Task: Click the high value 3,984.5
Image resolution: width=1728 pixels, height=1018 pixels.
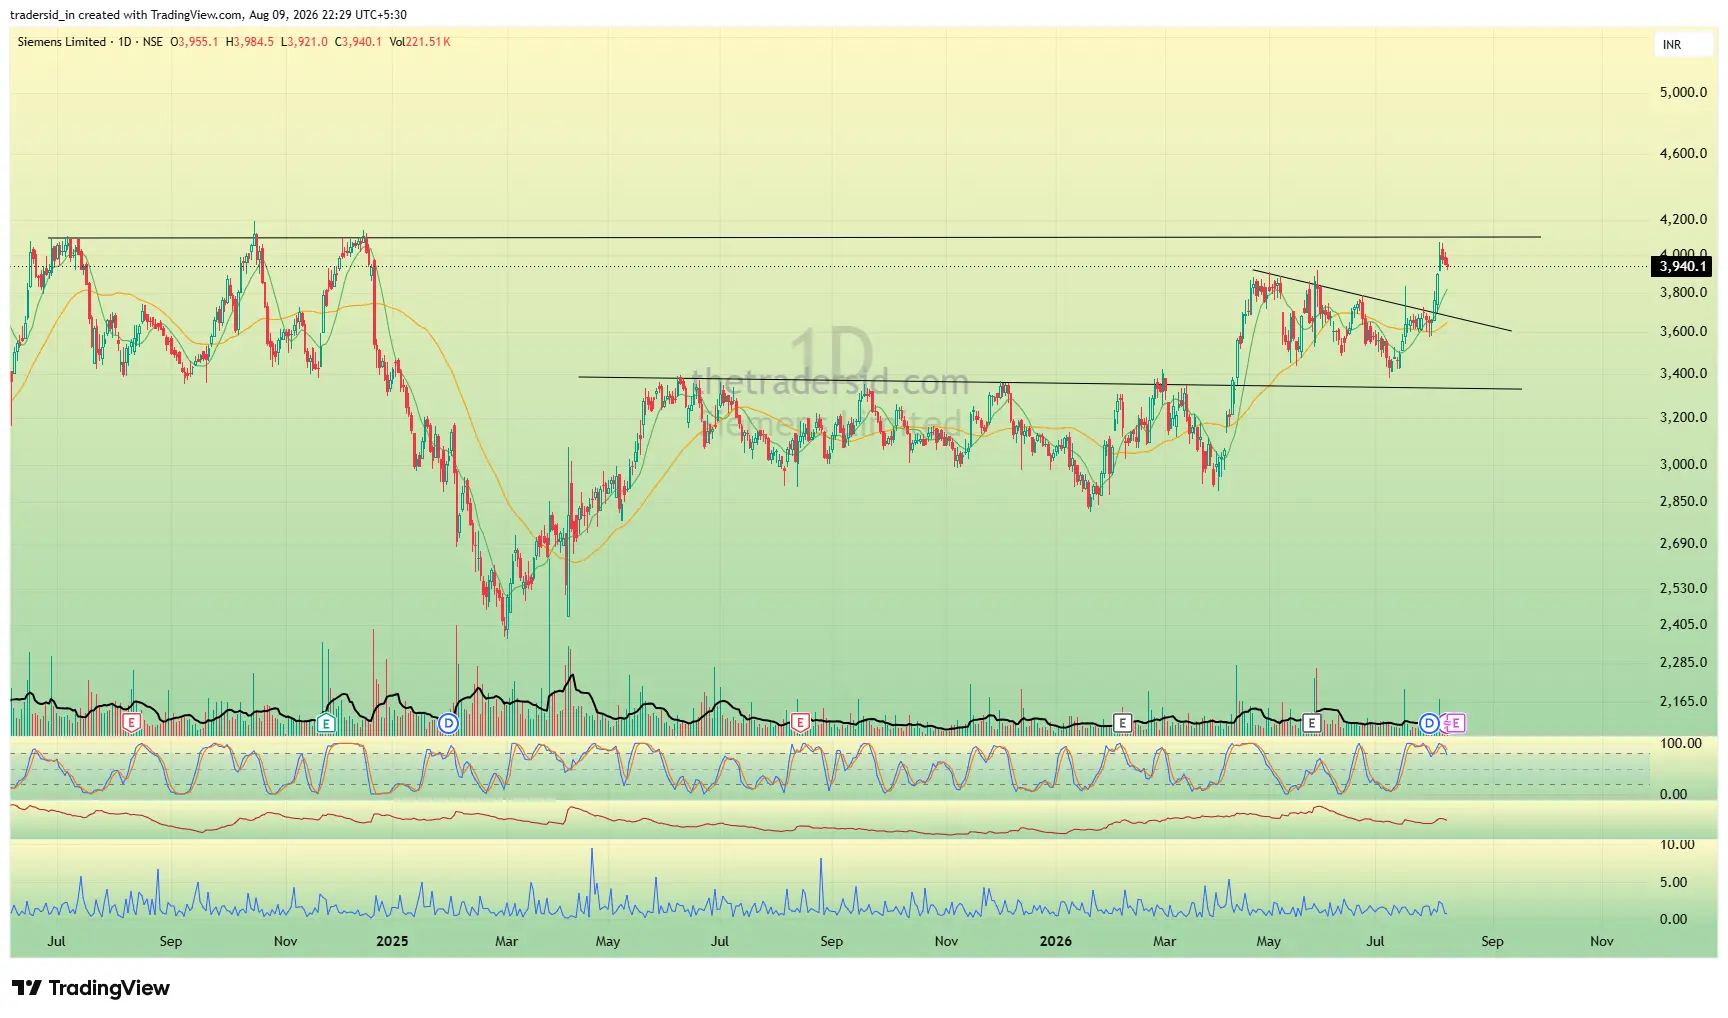Action: [253, 42]
